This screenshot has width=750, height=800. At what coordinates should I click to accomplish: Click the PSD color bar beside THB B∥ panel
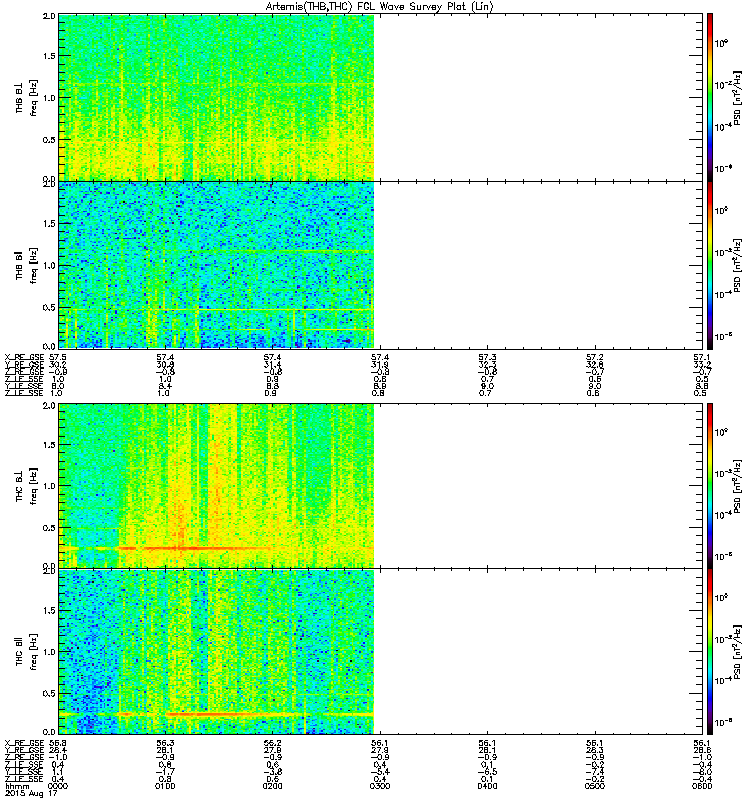pyautogui.click(x=710, y=265)
